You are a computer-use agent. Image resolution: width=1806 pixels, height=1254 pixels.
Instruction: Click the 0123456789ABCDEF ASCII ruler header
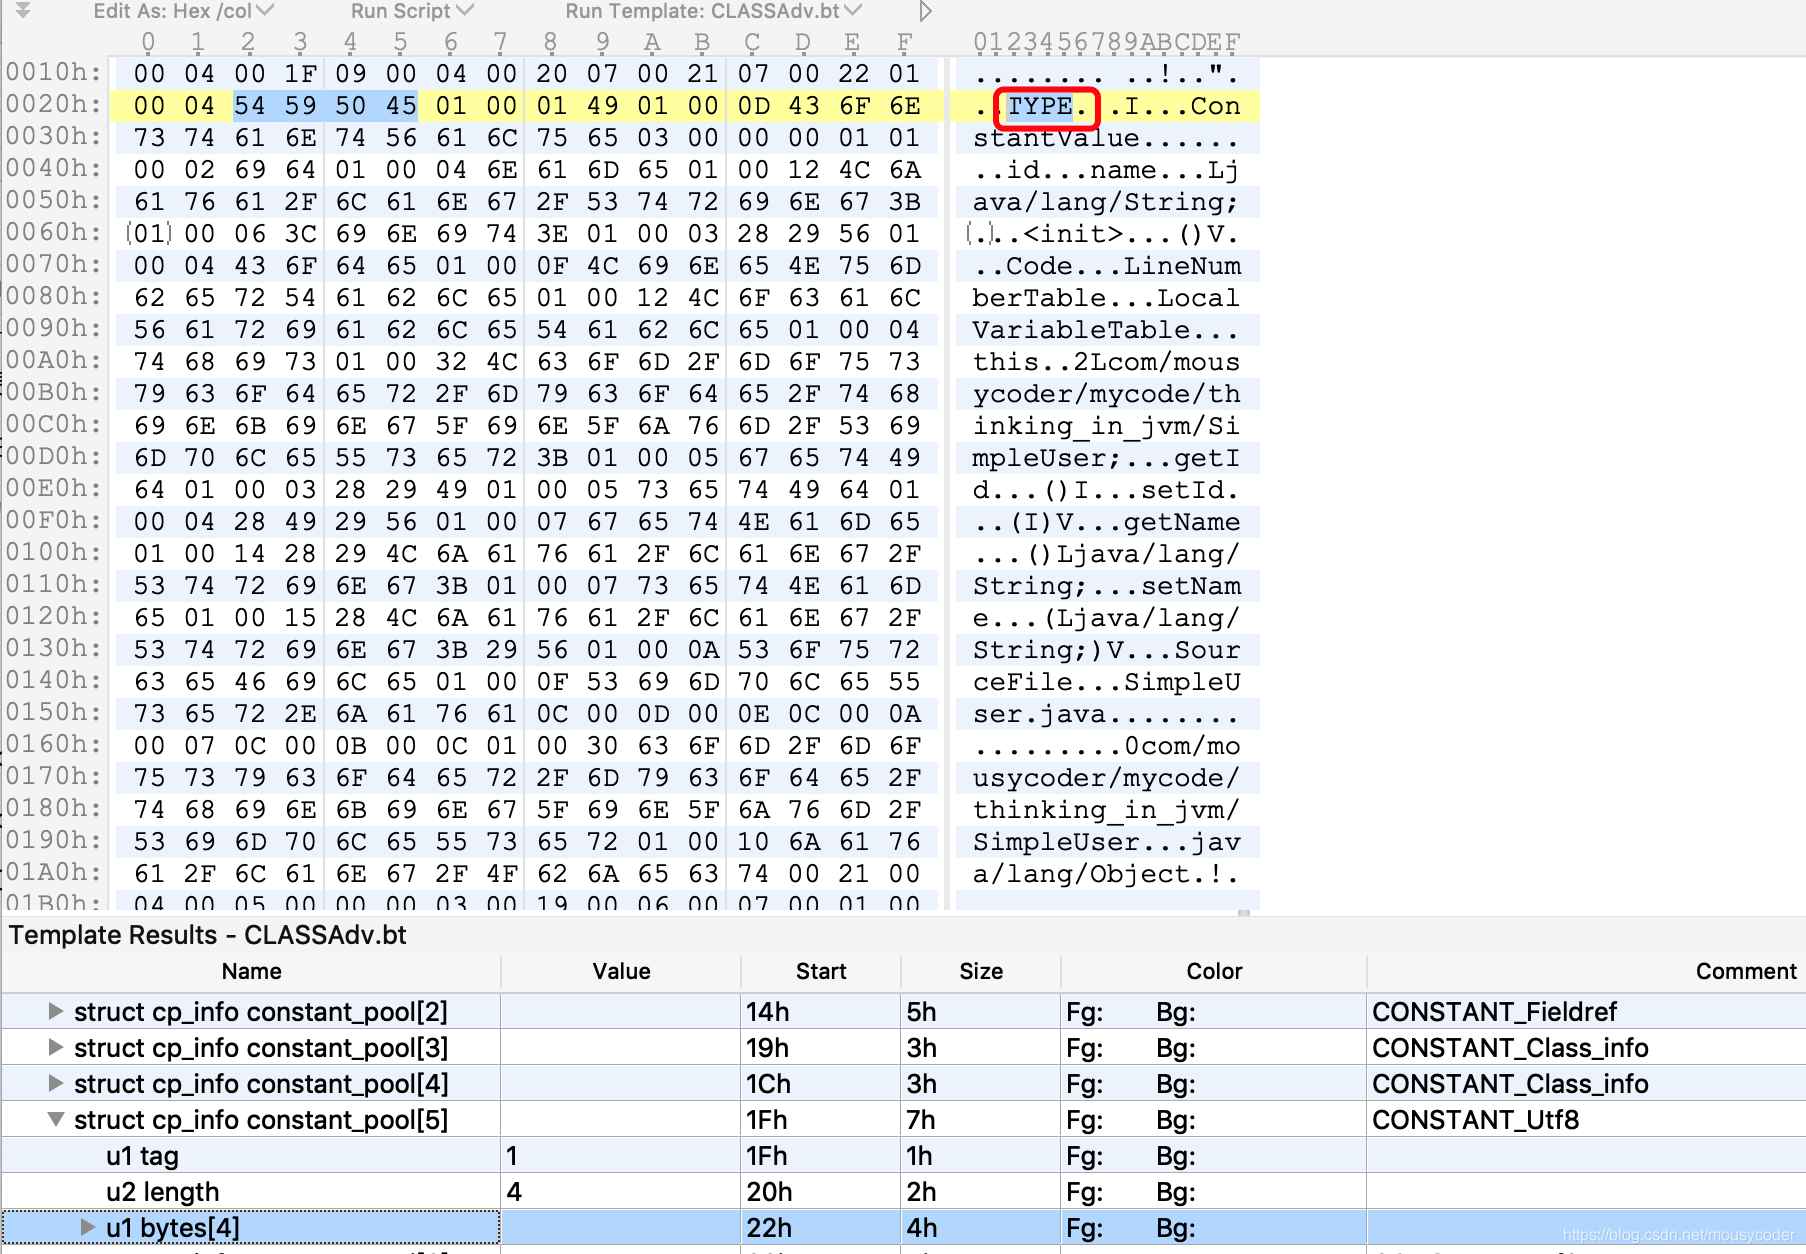pyautogui.click(x=1106, y=42)
